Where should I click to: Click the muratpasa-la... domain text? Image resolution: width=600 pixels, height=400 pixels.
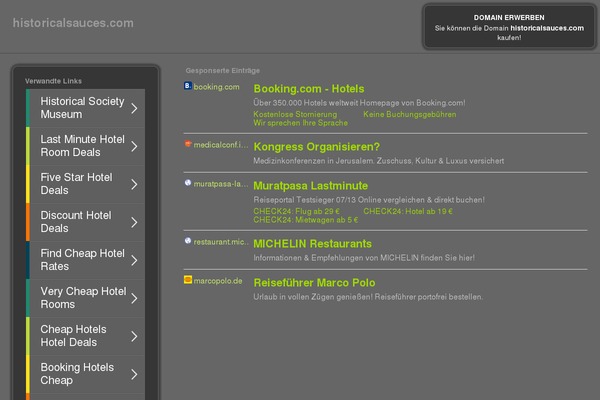point(221,184)
